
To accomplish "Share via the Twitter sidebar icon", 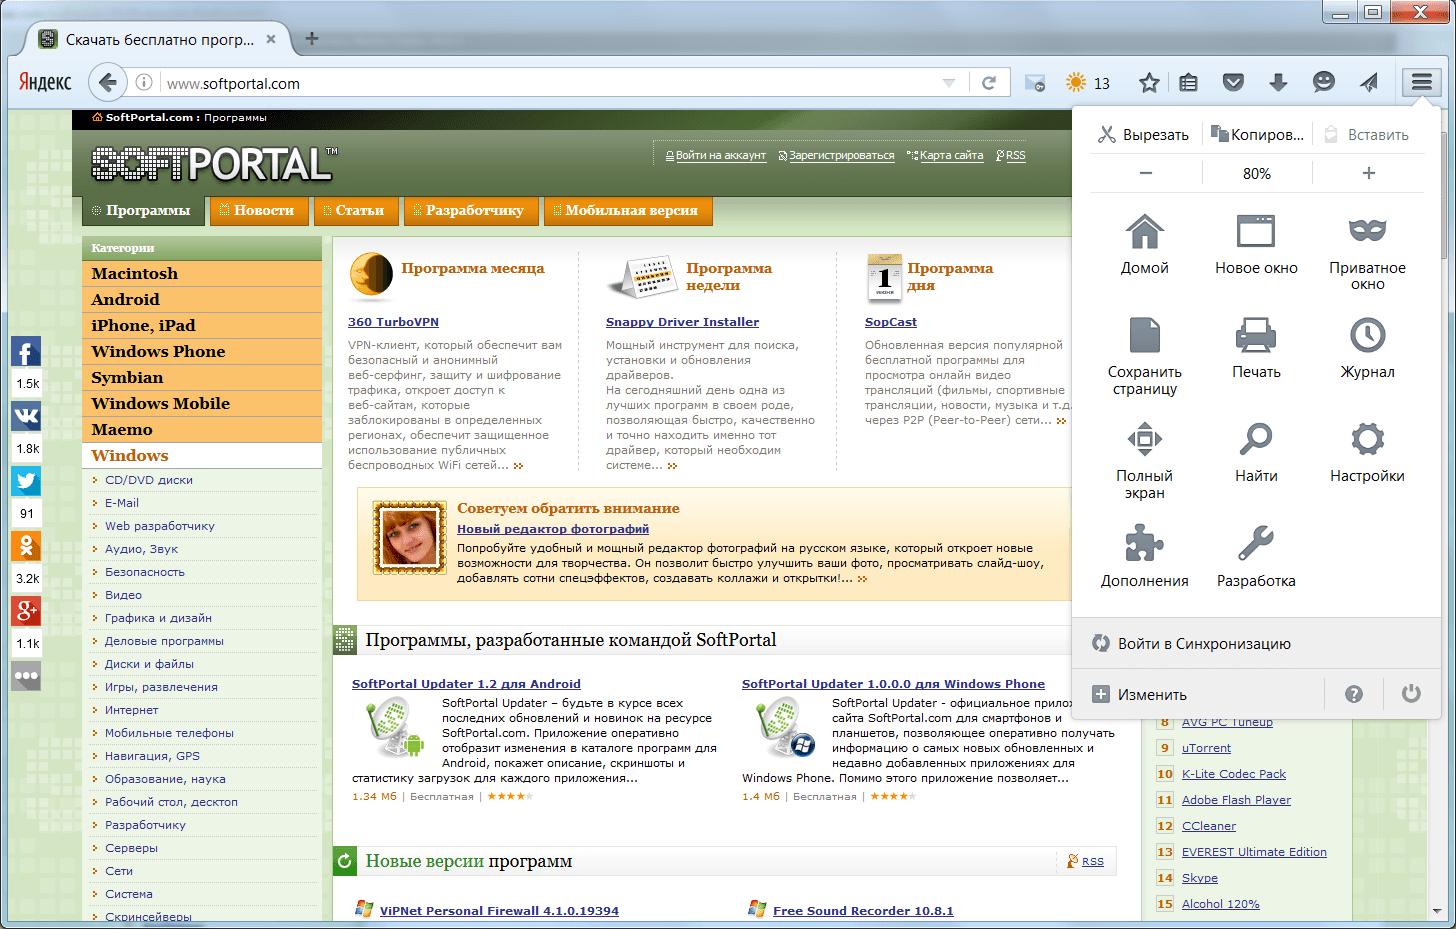I will 27,481.
